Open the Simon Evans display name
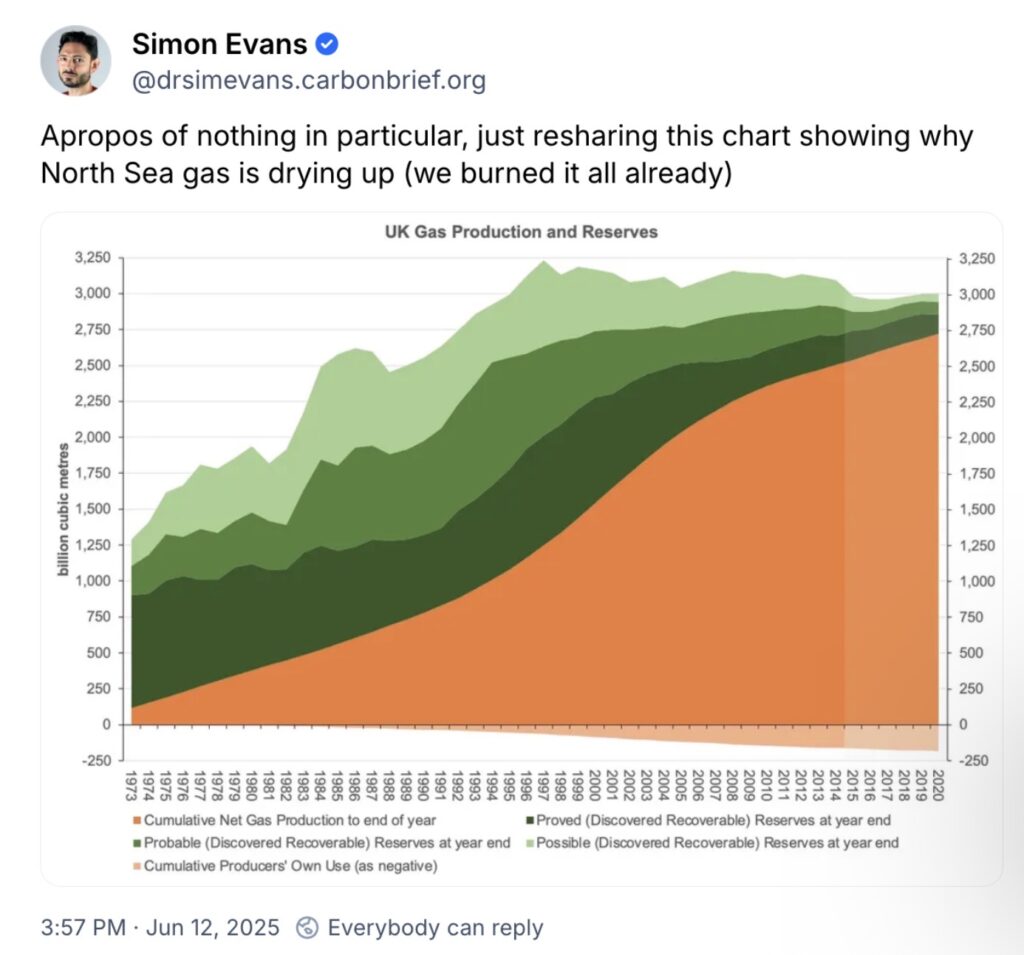1024x955 pixels. pos(220,44)
